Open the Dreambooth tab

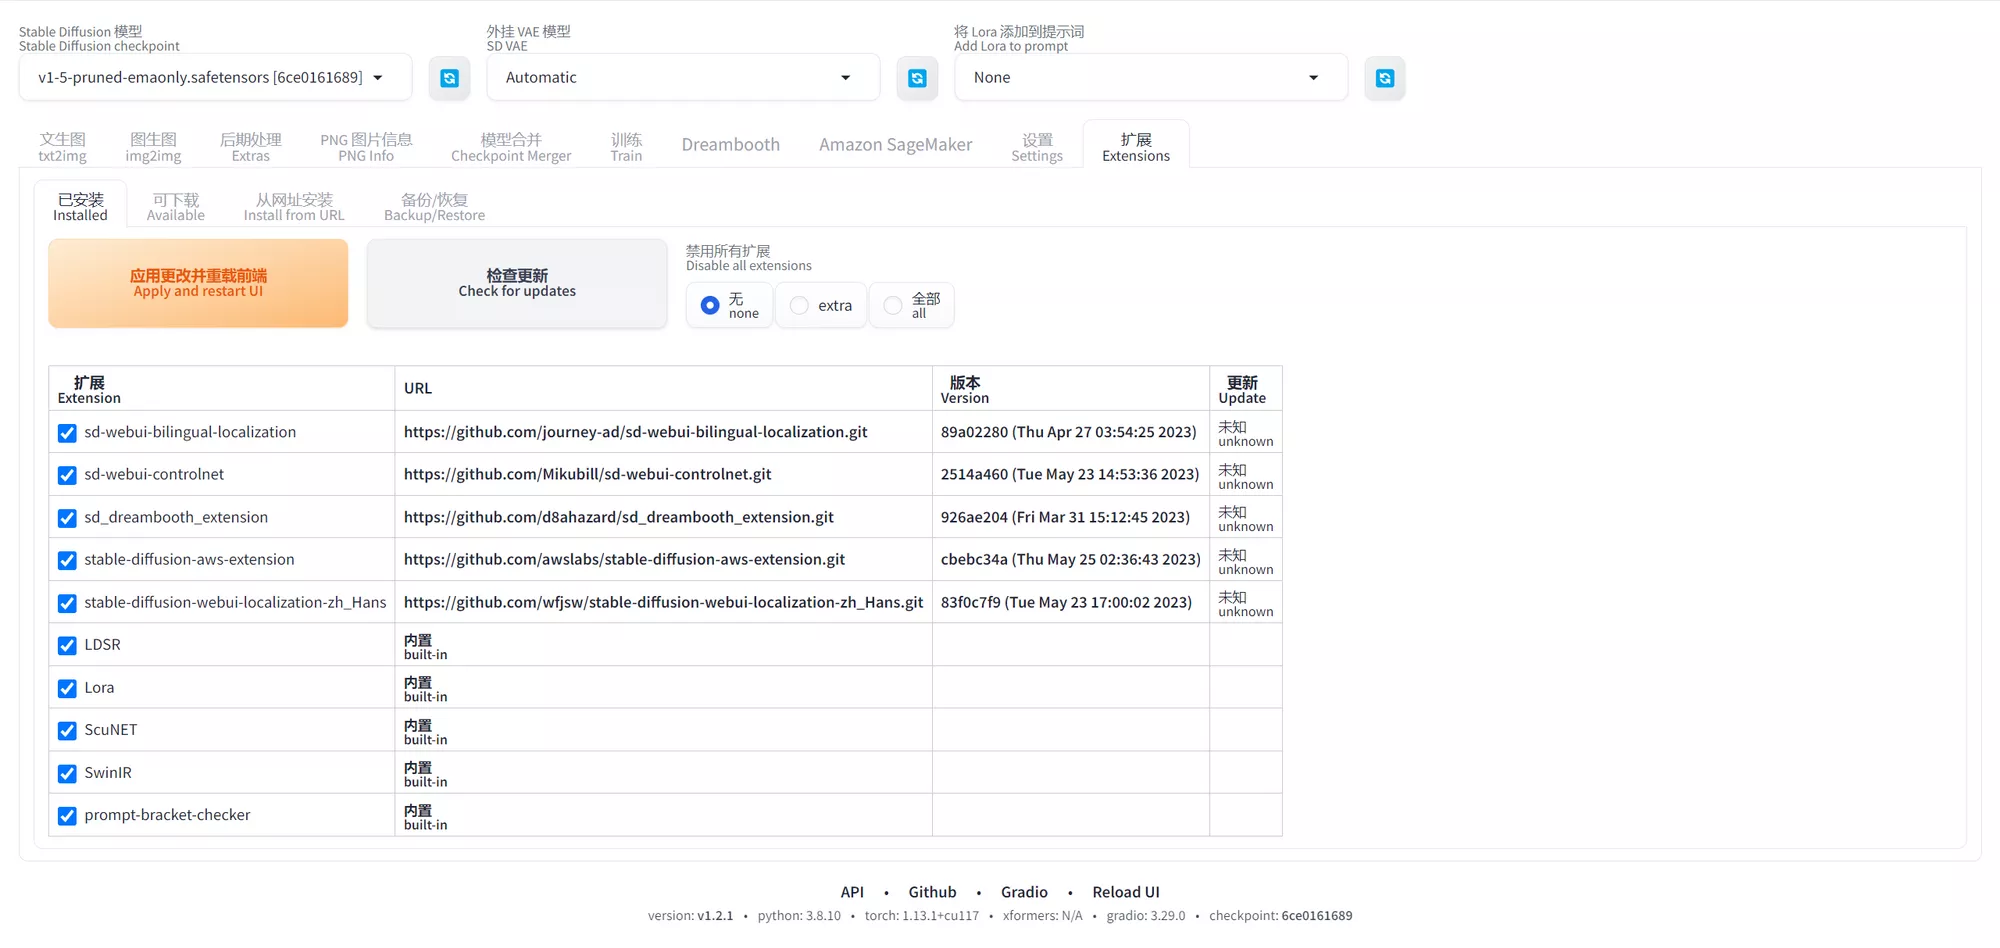pyautogui.click(x=731, y=145)
